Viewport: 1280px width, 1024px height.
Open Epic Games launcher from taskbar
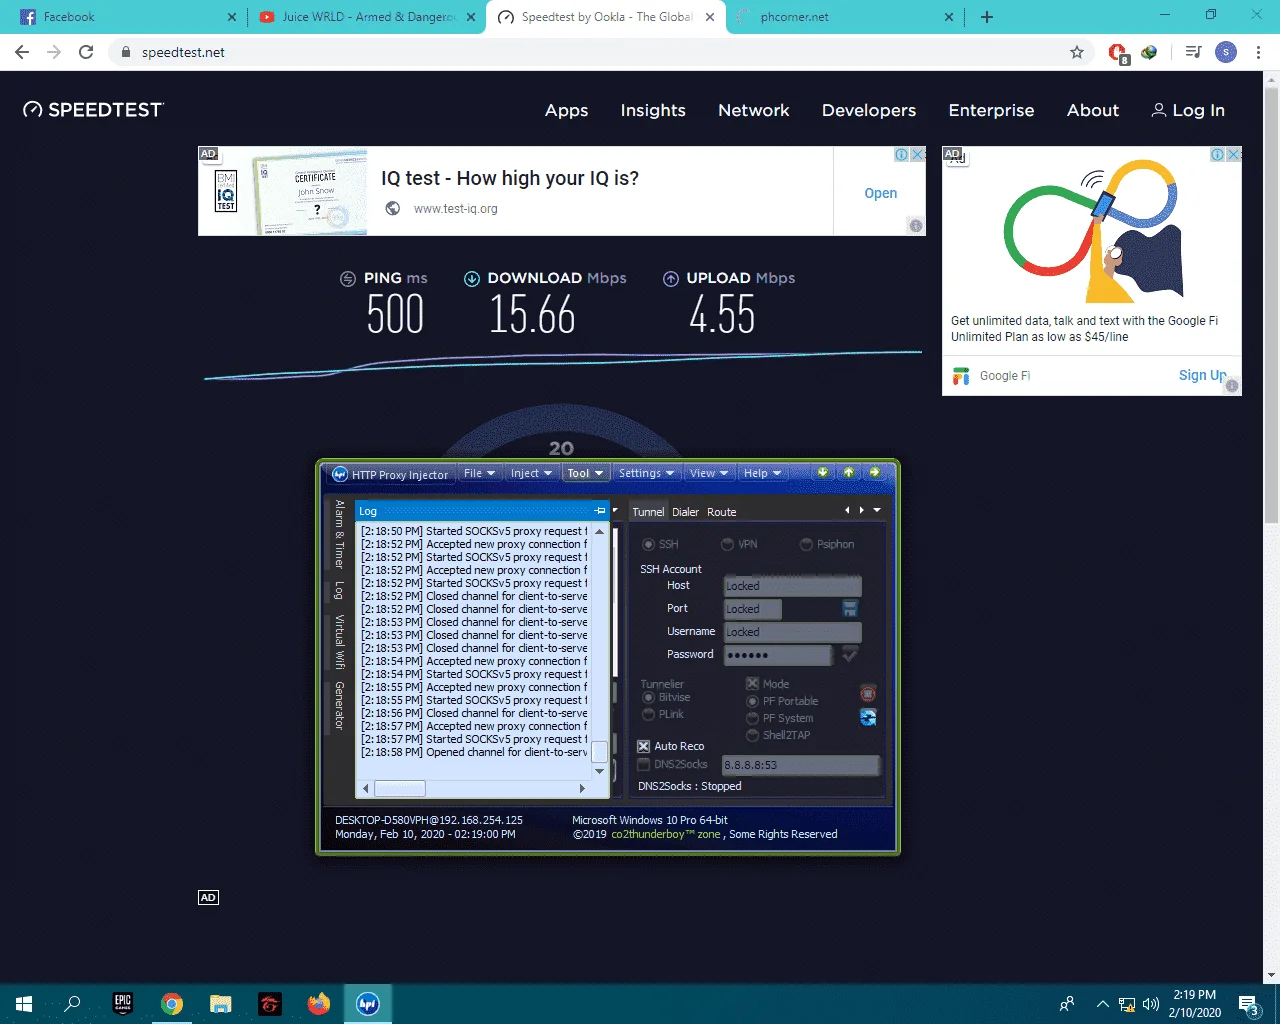(123, 1004)
